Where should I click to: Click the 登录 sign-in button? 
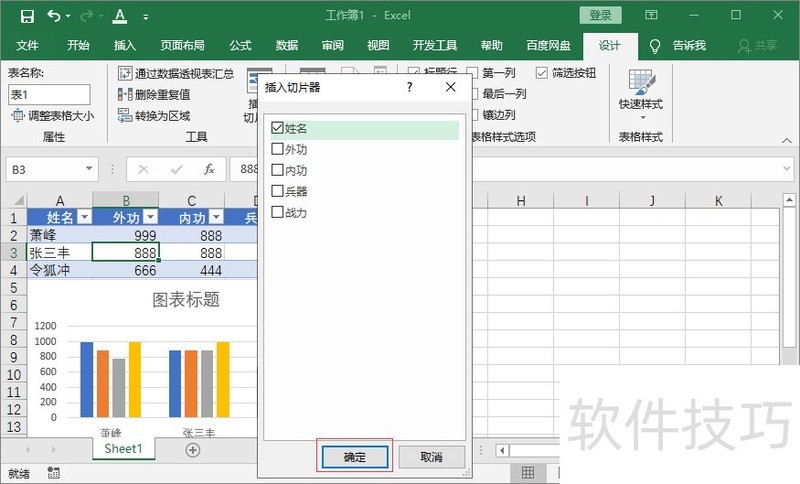(x=600, y=15)
